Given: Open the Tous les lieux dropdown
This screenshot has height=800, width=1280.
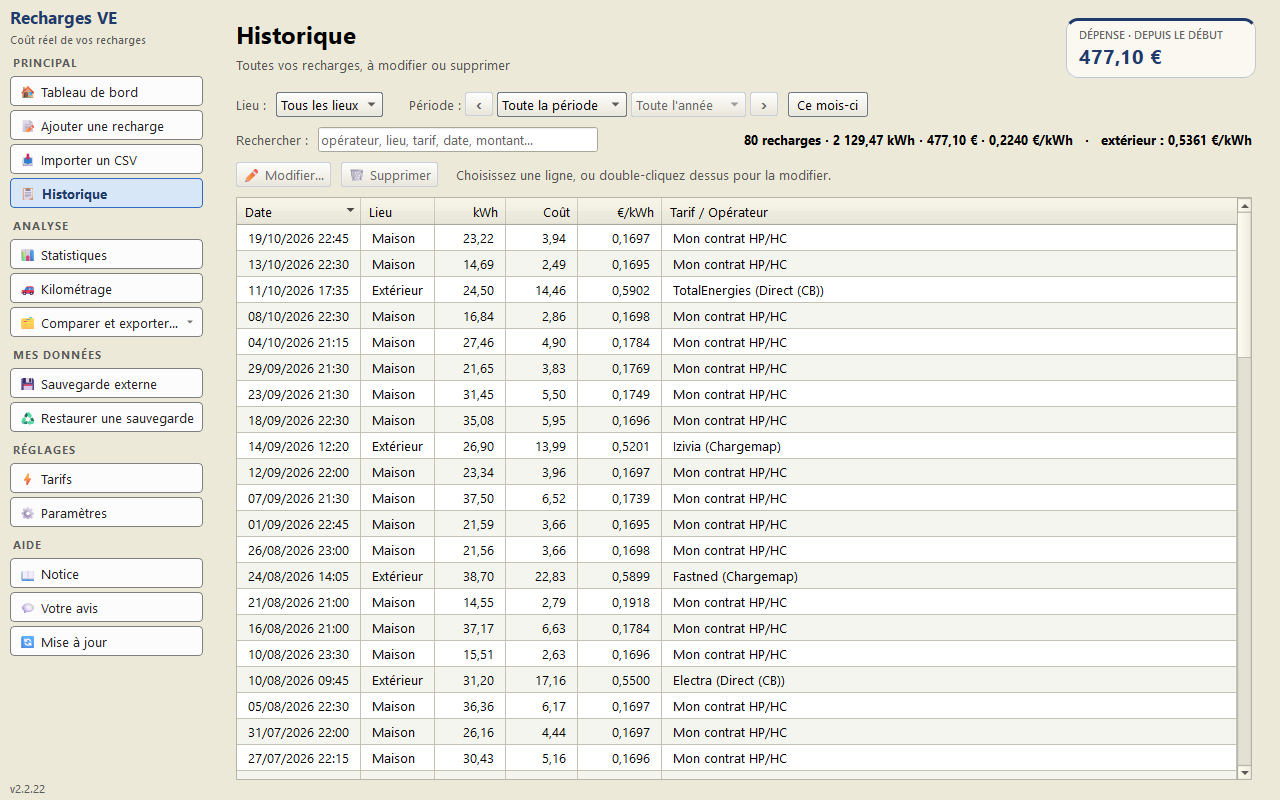Looking at the screenshot, I should [x=329, y=105].
